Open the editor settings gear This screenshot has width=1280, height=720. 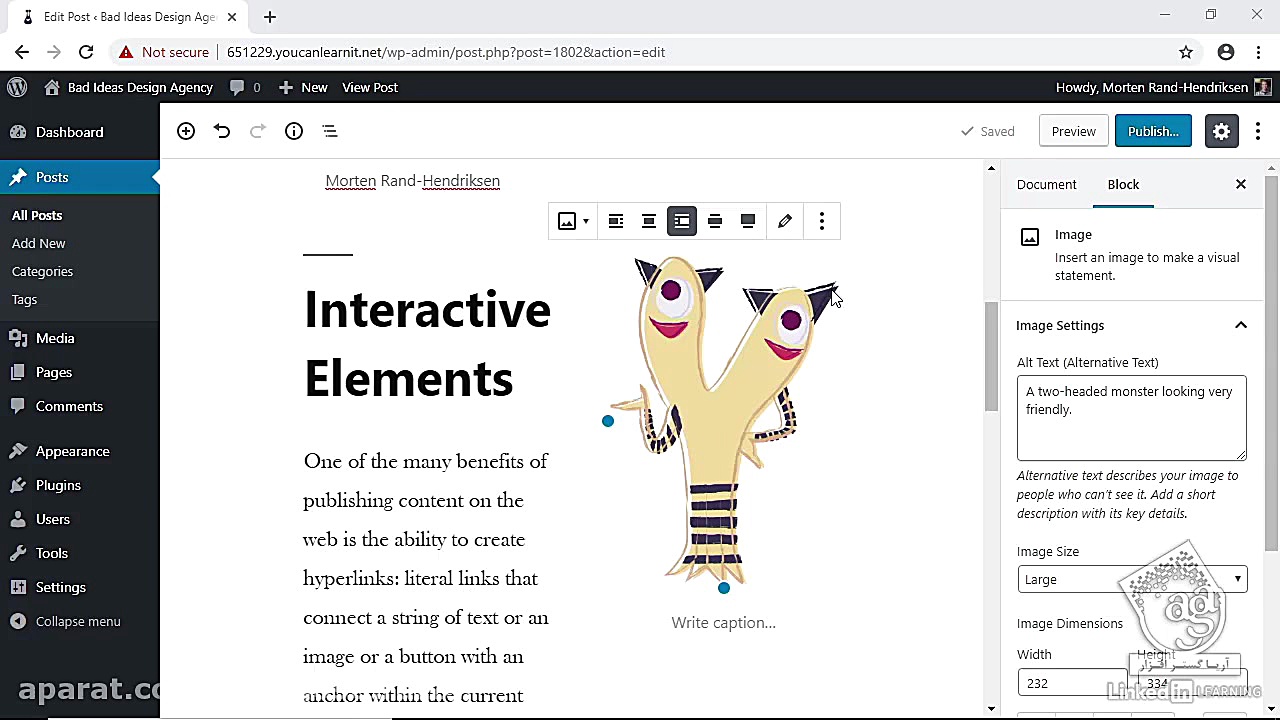[x=1221, y=131]
